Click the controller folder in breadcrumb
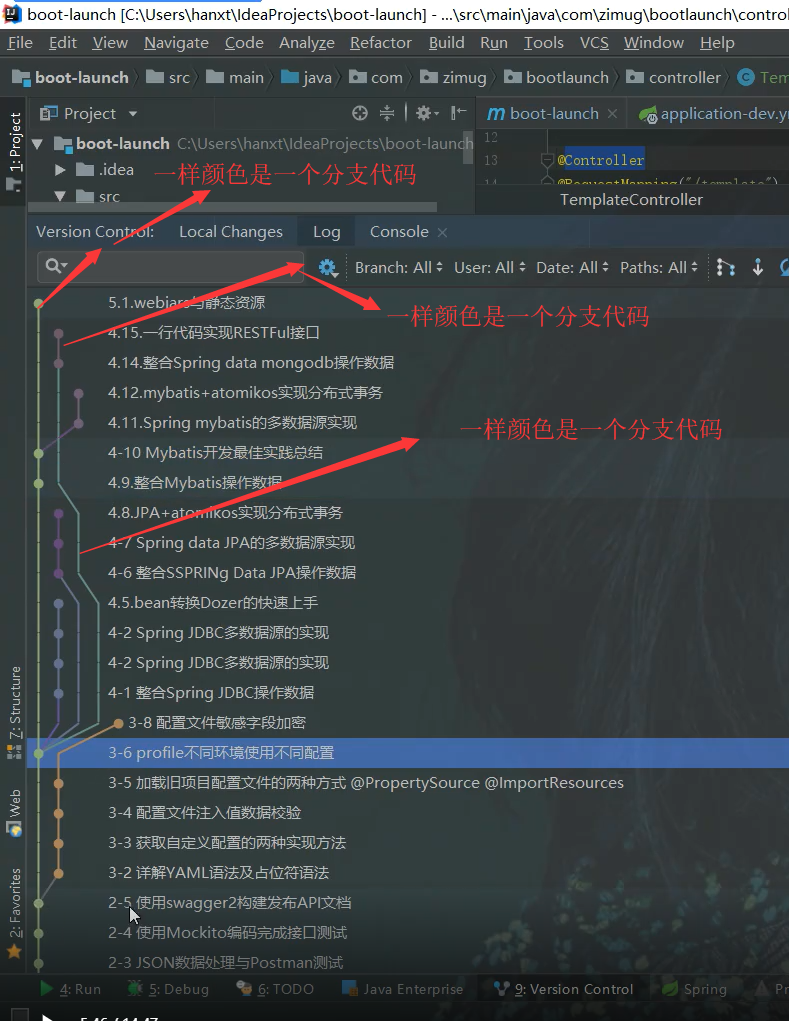This screenshot has width=789, height=1021. pyautogui.click(x=674, y=77)
